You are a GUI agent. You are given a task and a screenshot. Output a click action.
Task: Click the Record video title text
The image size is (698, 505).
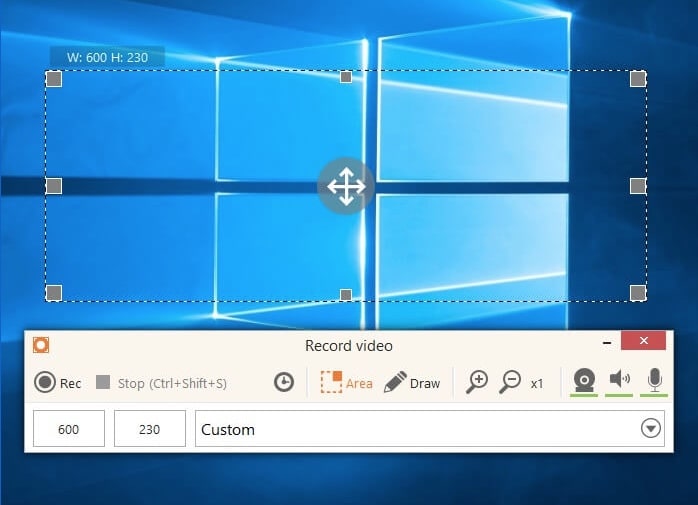pos(349,346)
